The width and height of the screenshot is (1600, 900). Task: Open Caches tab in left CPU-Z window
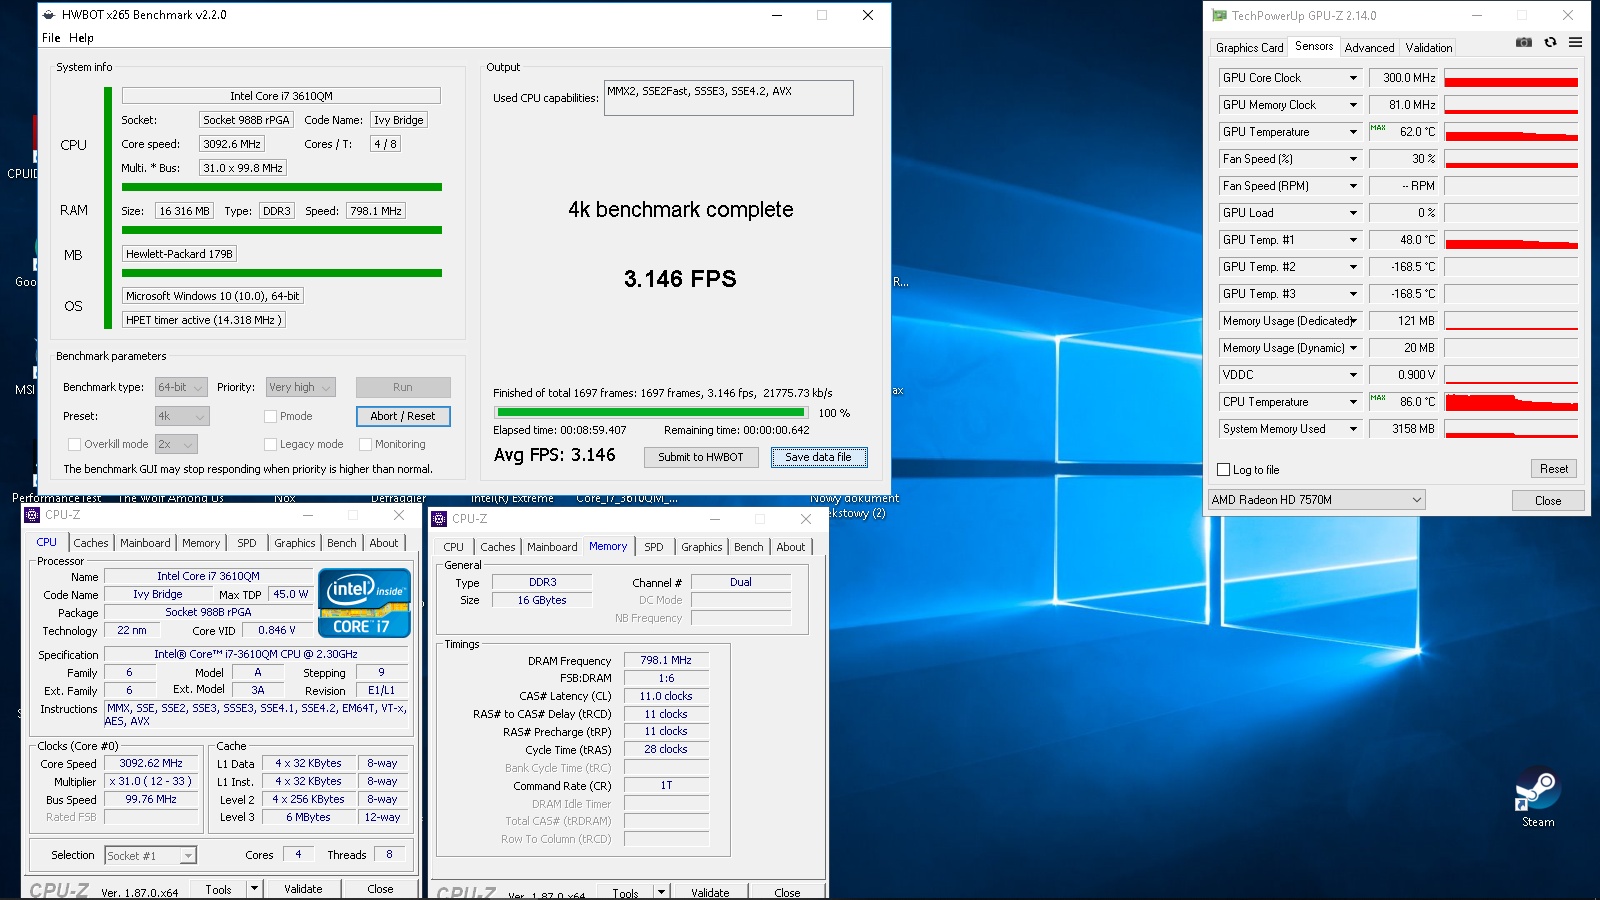(x=90, y=543)
